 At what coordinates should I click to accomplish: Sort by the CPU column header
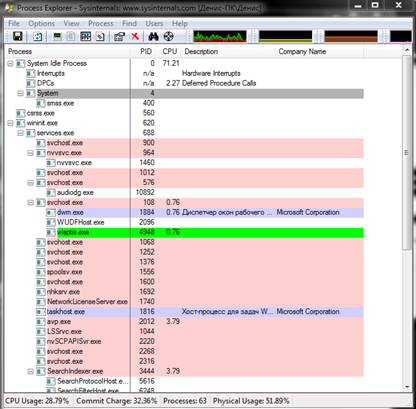coord(170,52)
